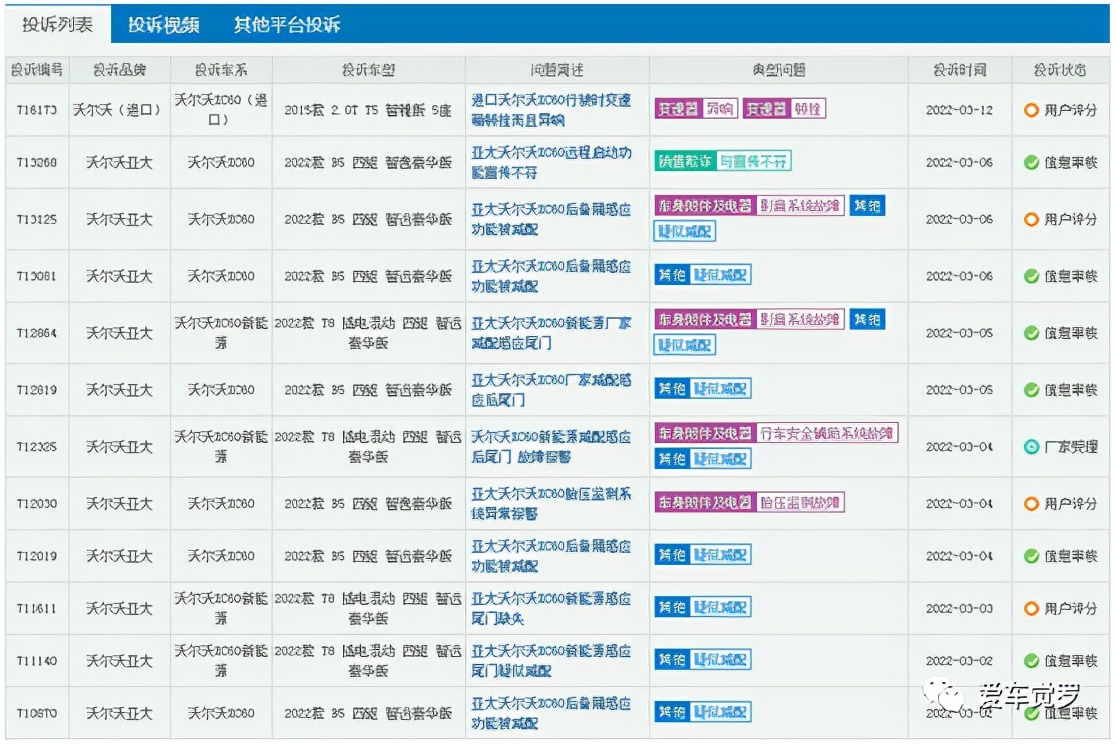Click the 投诉车型 column header

point(368,70)
